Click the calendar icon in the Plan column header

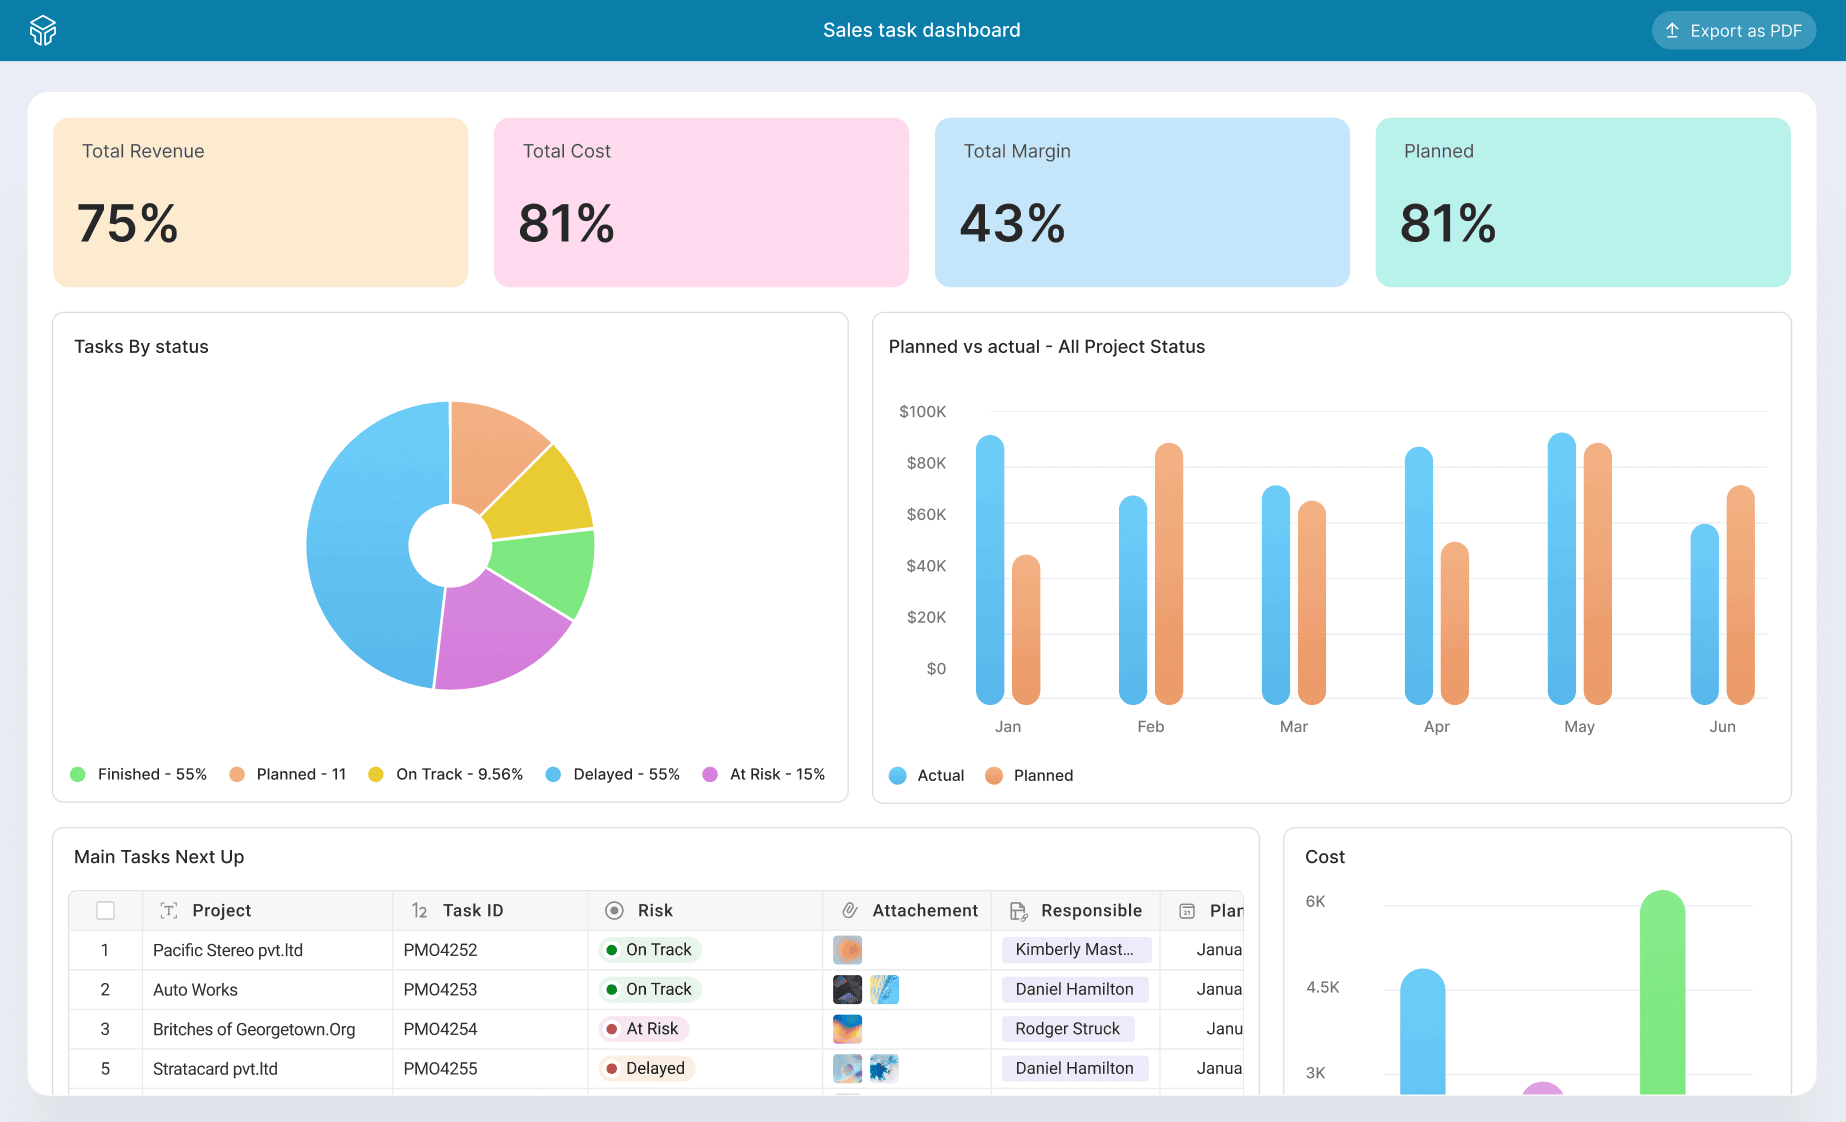point(1186,911)
